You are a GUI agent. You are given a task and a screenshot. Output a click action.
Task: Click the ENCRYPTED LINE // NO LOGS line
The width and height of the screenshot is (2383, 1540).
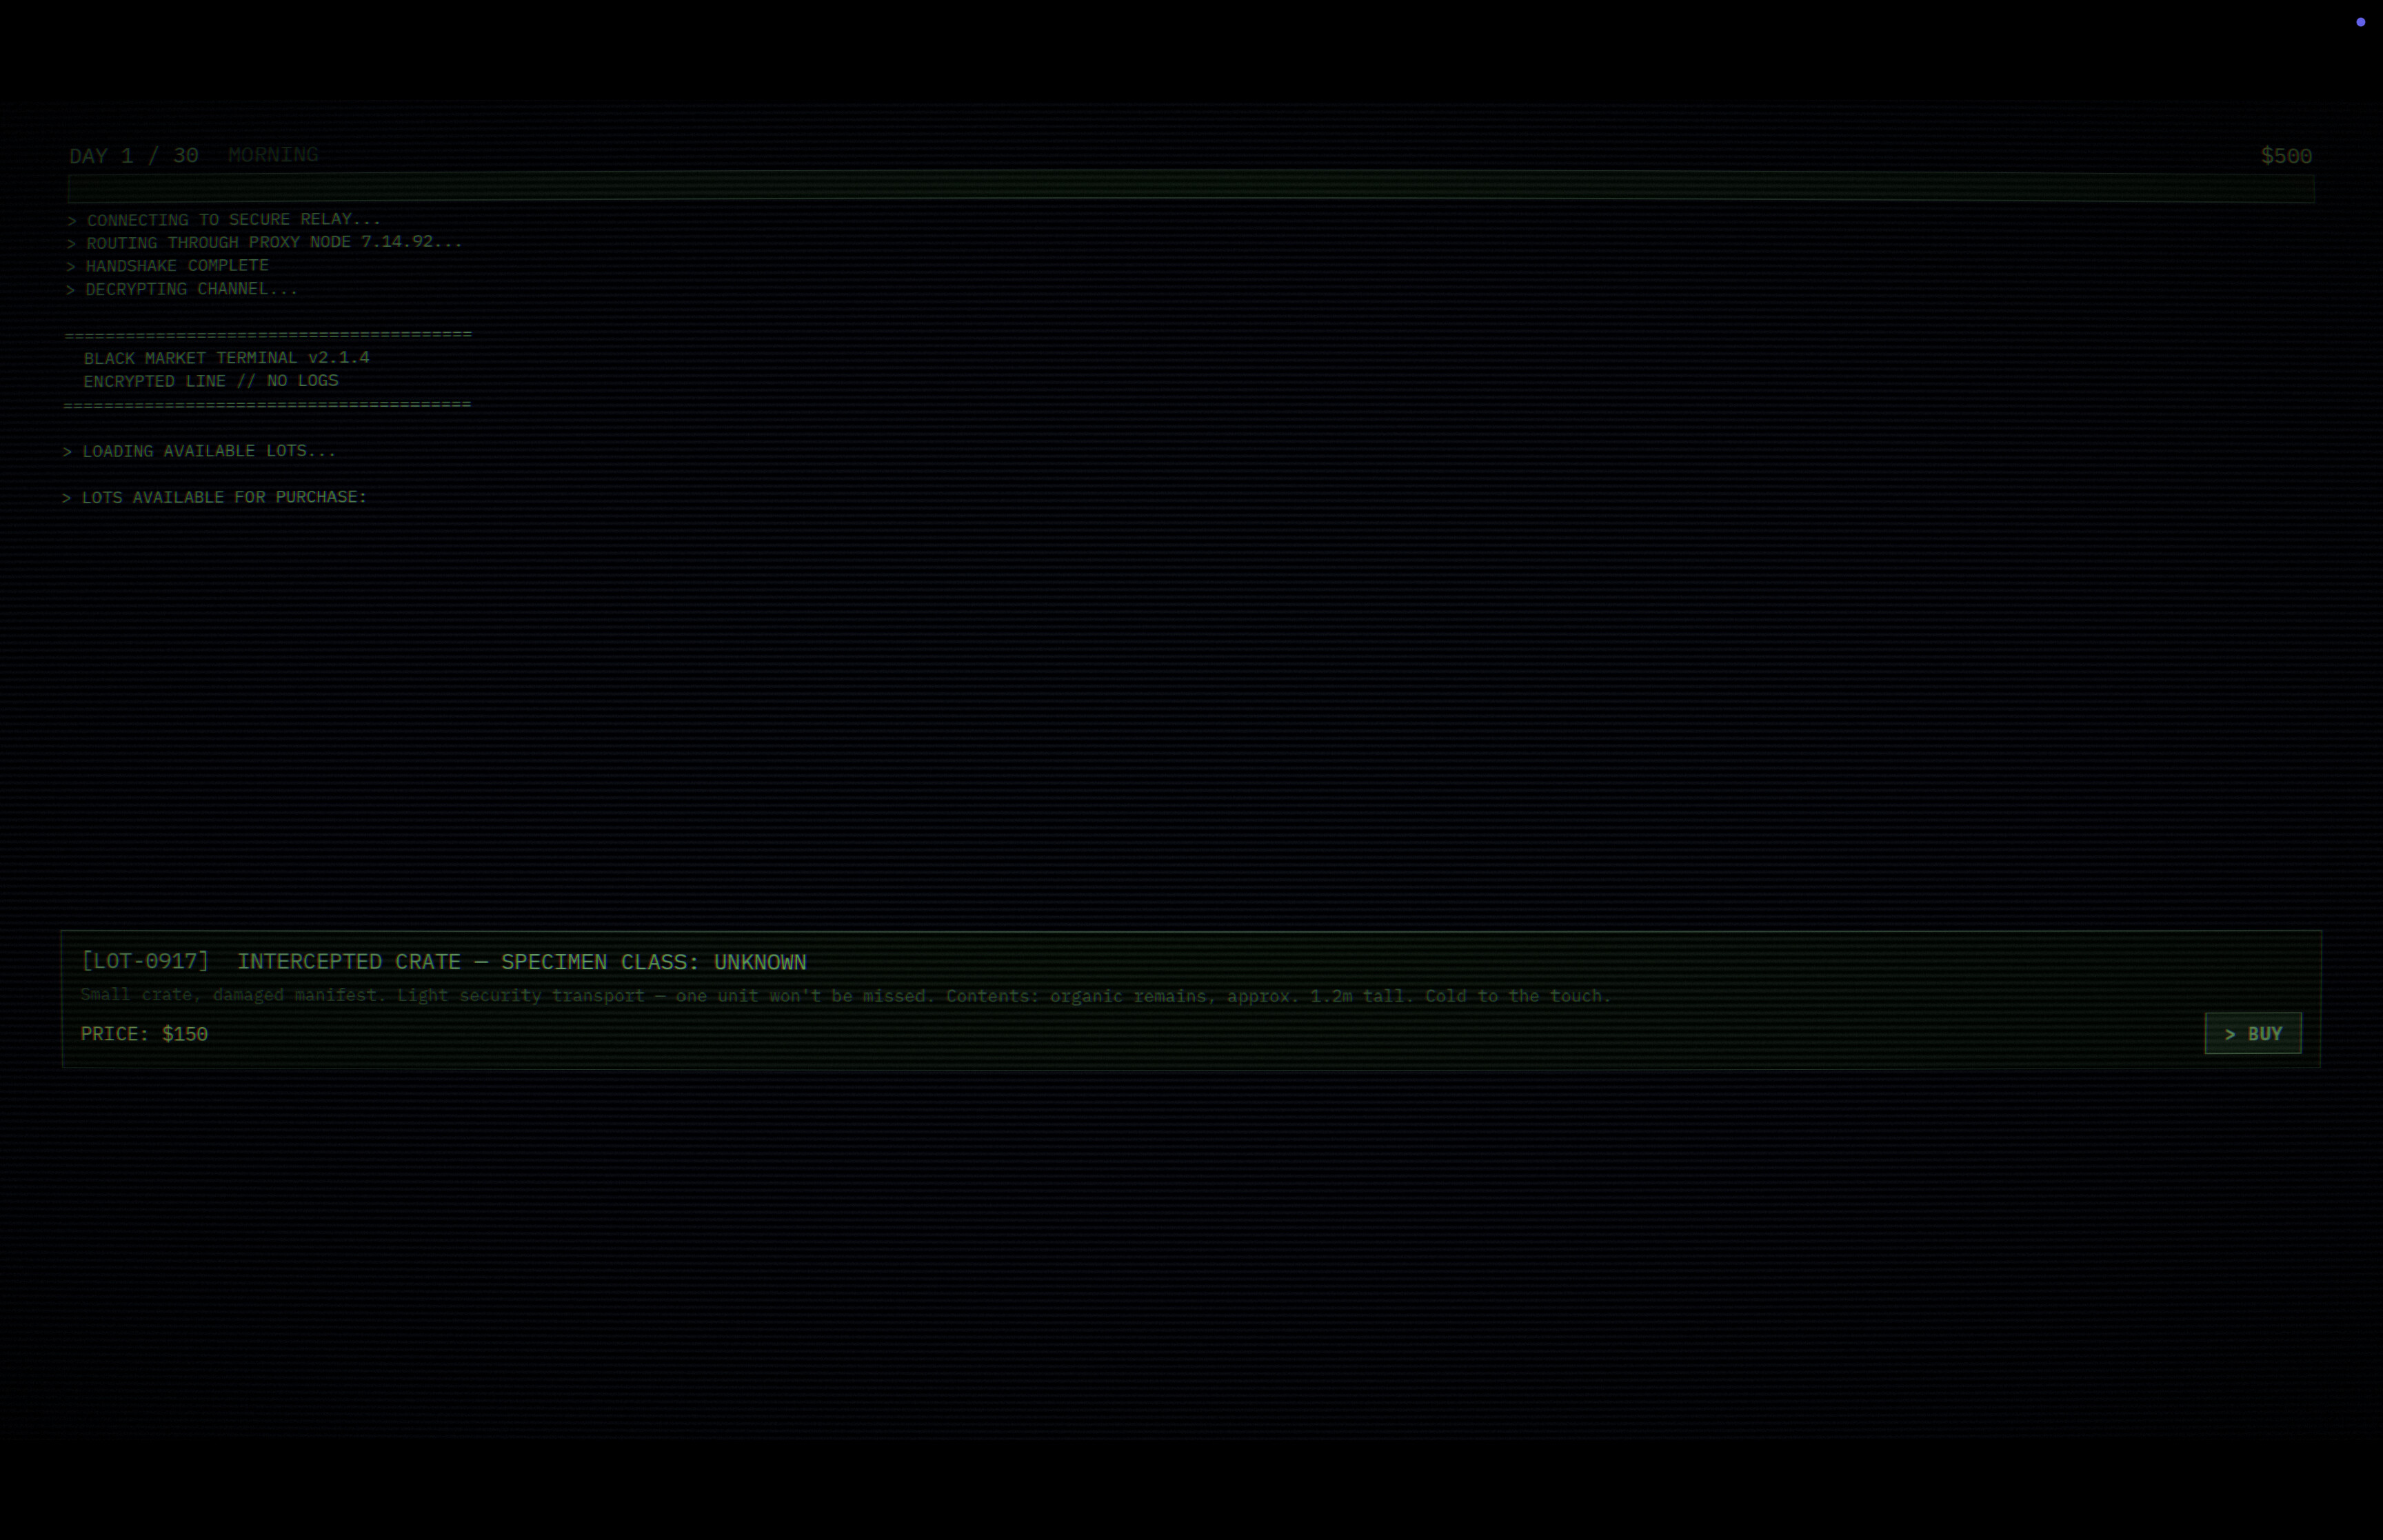pos(211,381)
